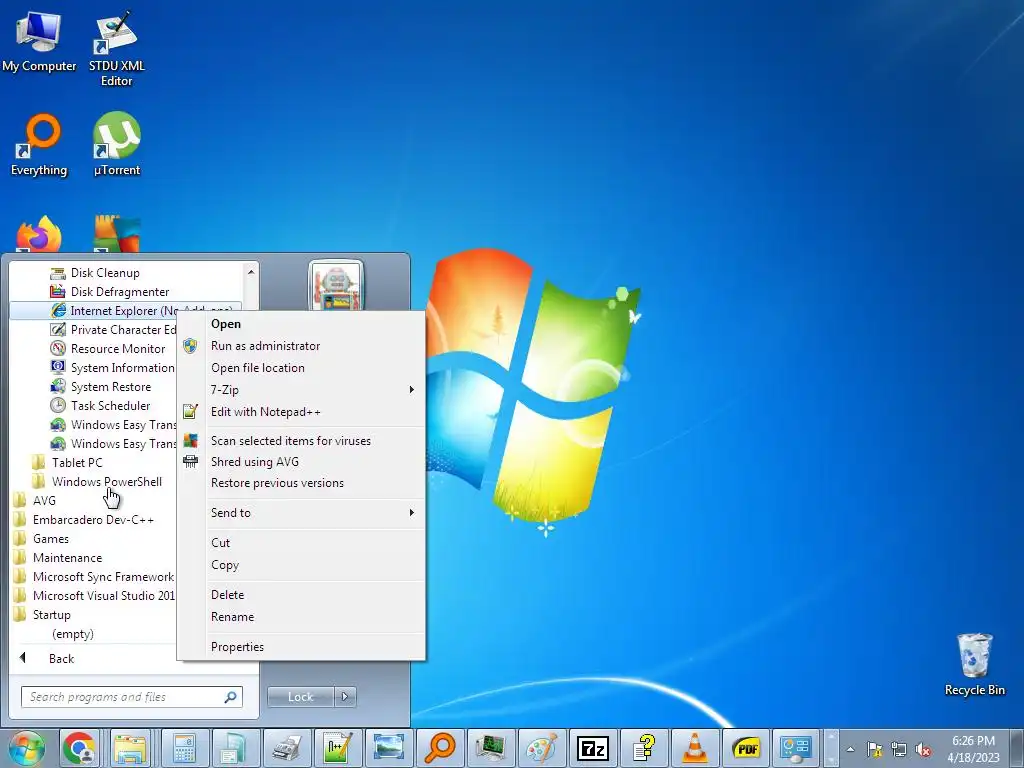1024x768 pixels.
Task: Choose Restore previous versions
Action: 301,483
